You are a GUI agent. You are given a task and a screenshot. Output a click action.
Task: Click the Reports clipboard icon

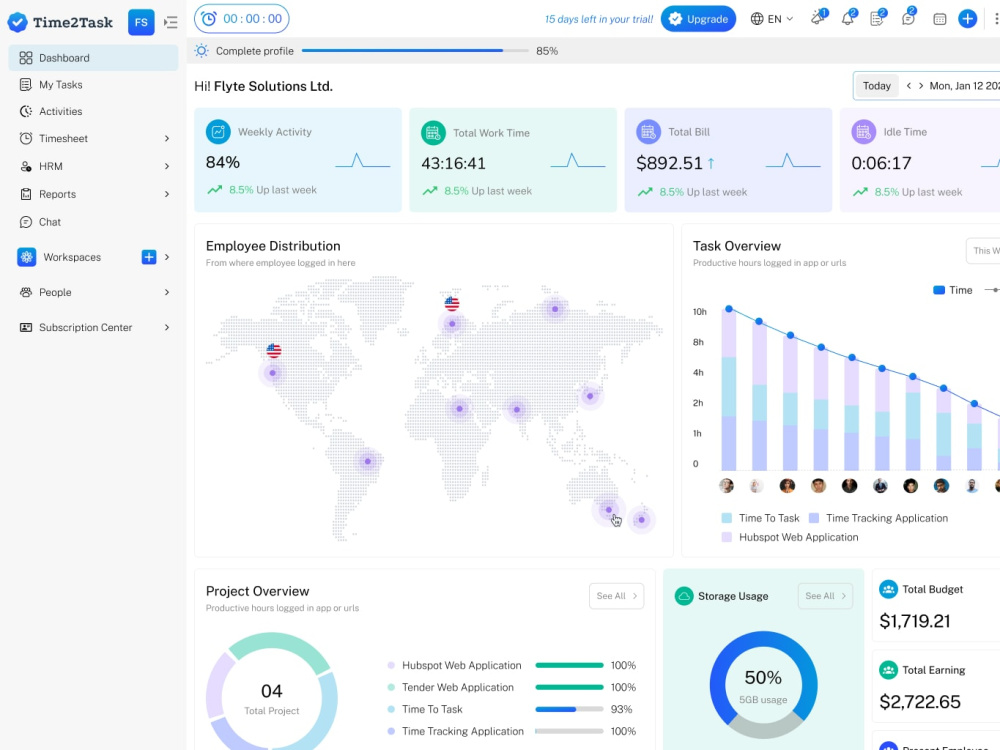[26, 195]
